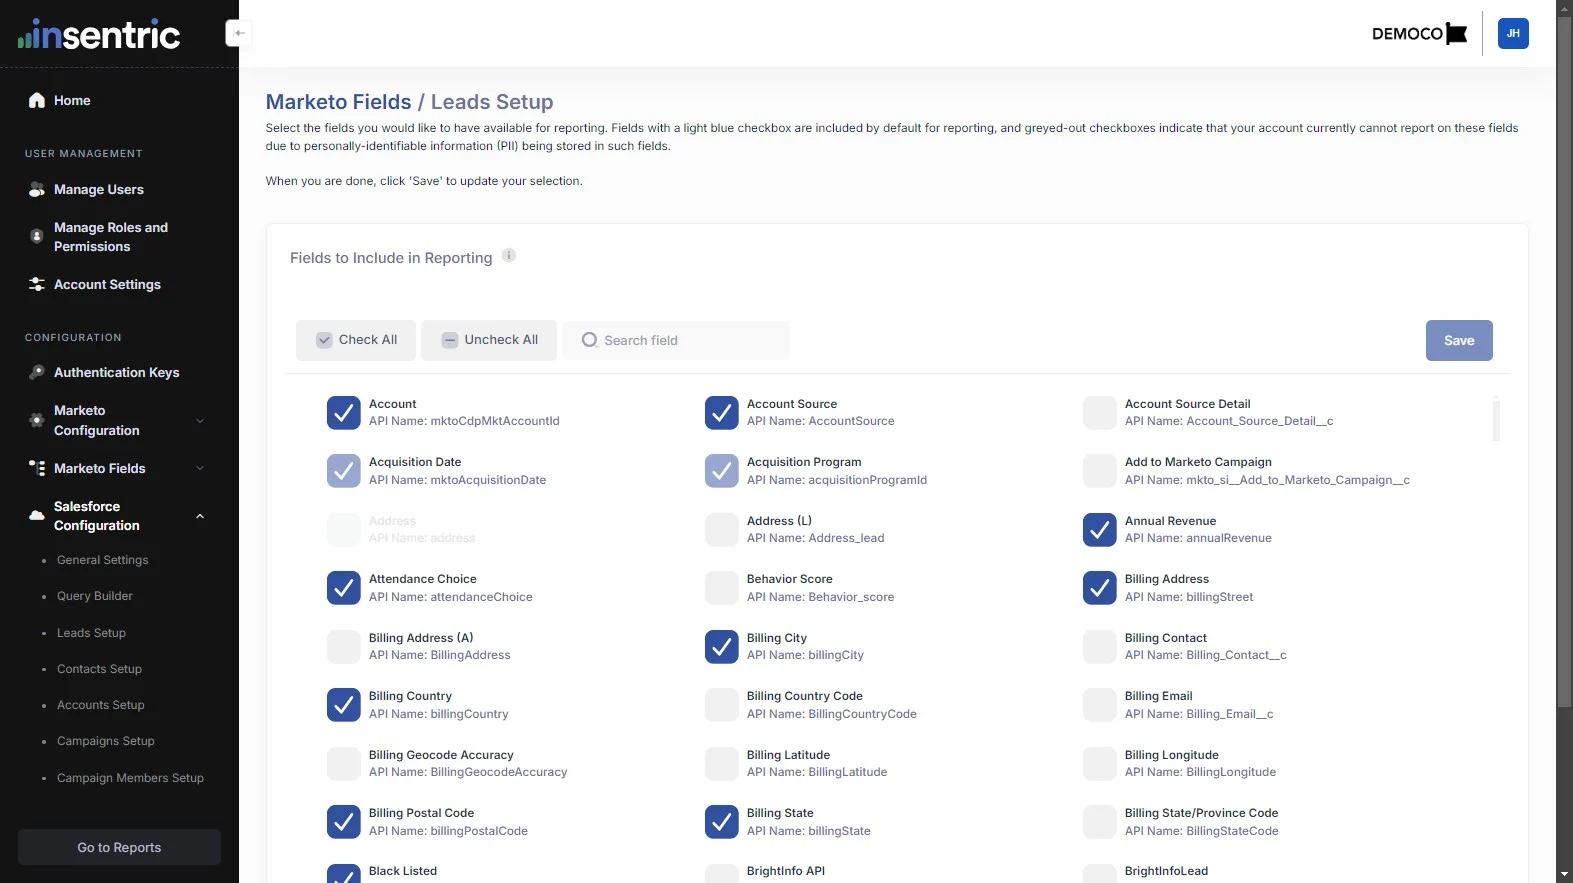Image resolution: width=1573 pixels, height=883 pixels.
Task: Check the Billing State/Province Code checkbox
Action: [1100, 822]
